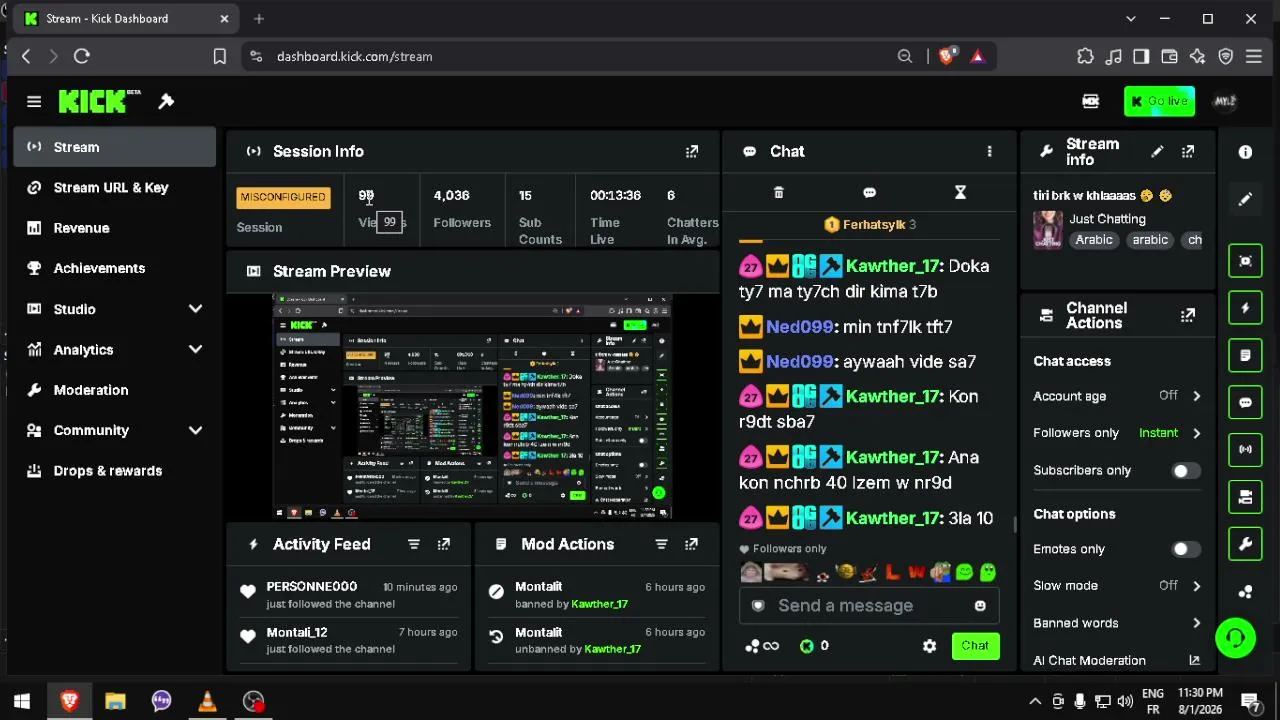Viewport: 1280px width, 720px height.
Task: Click Kawther_17 in the banned Montalit row
Action: (x=600, y=604)
